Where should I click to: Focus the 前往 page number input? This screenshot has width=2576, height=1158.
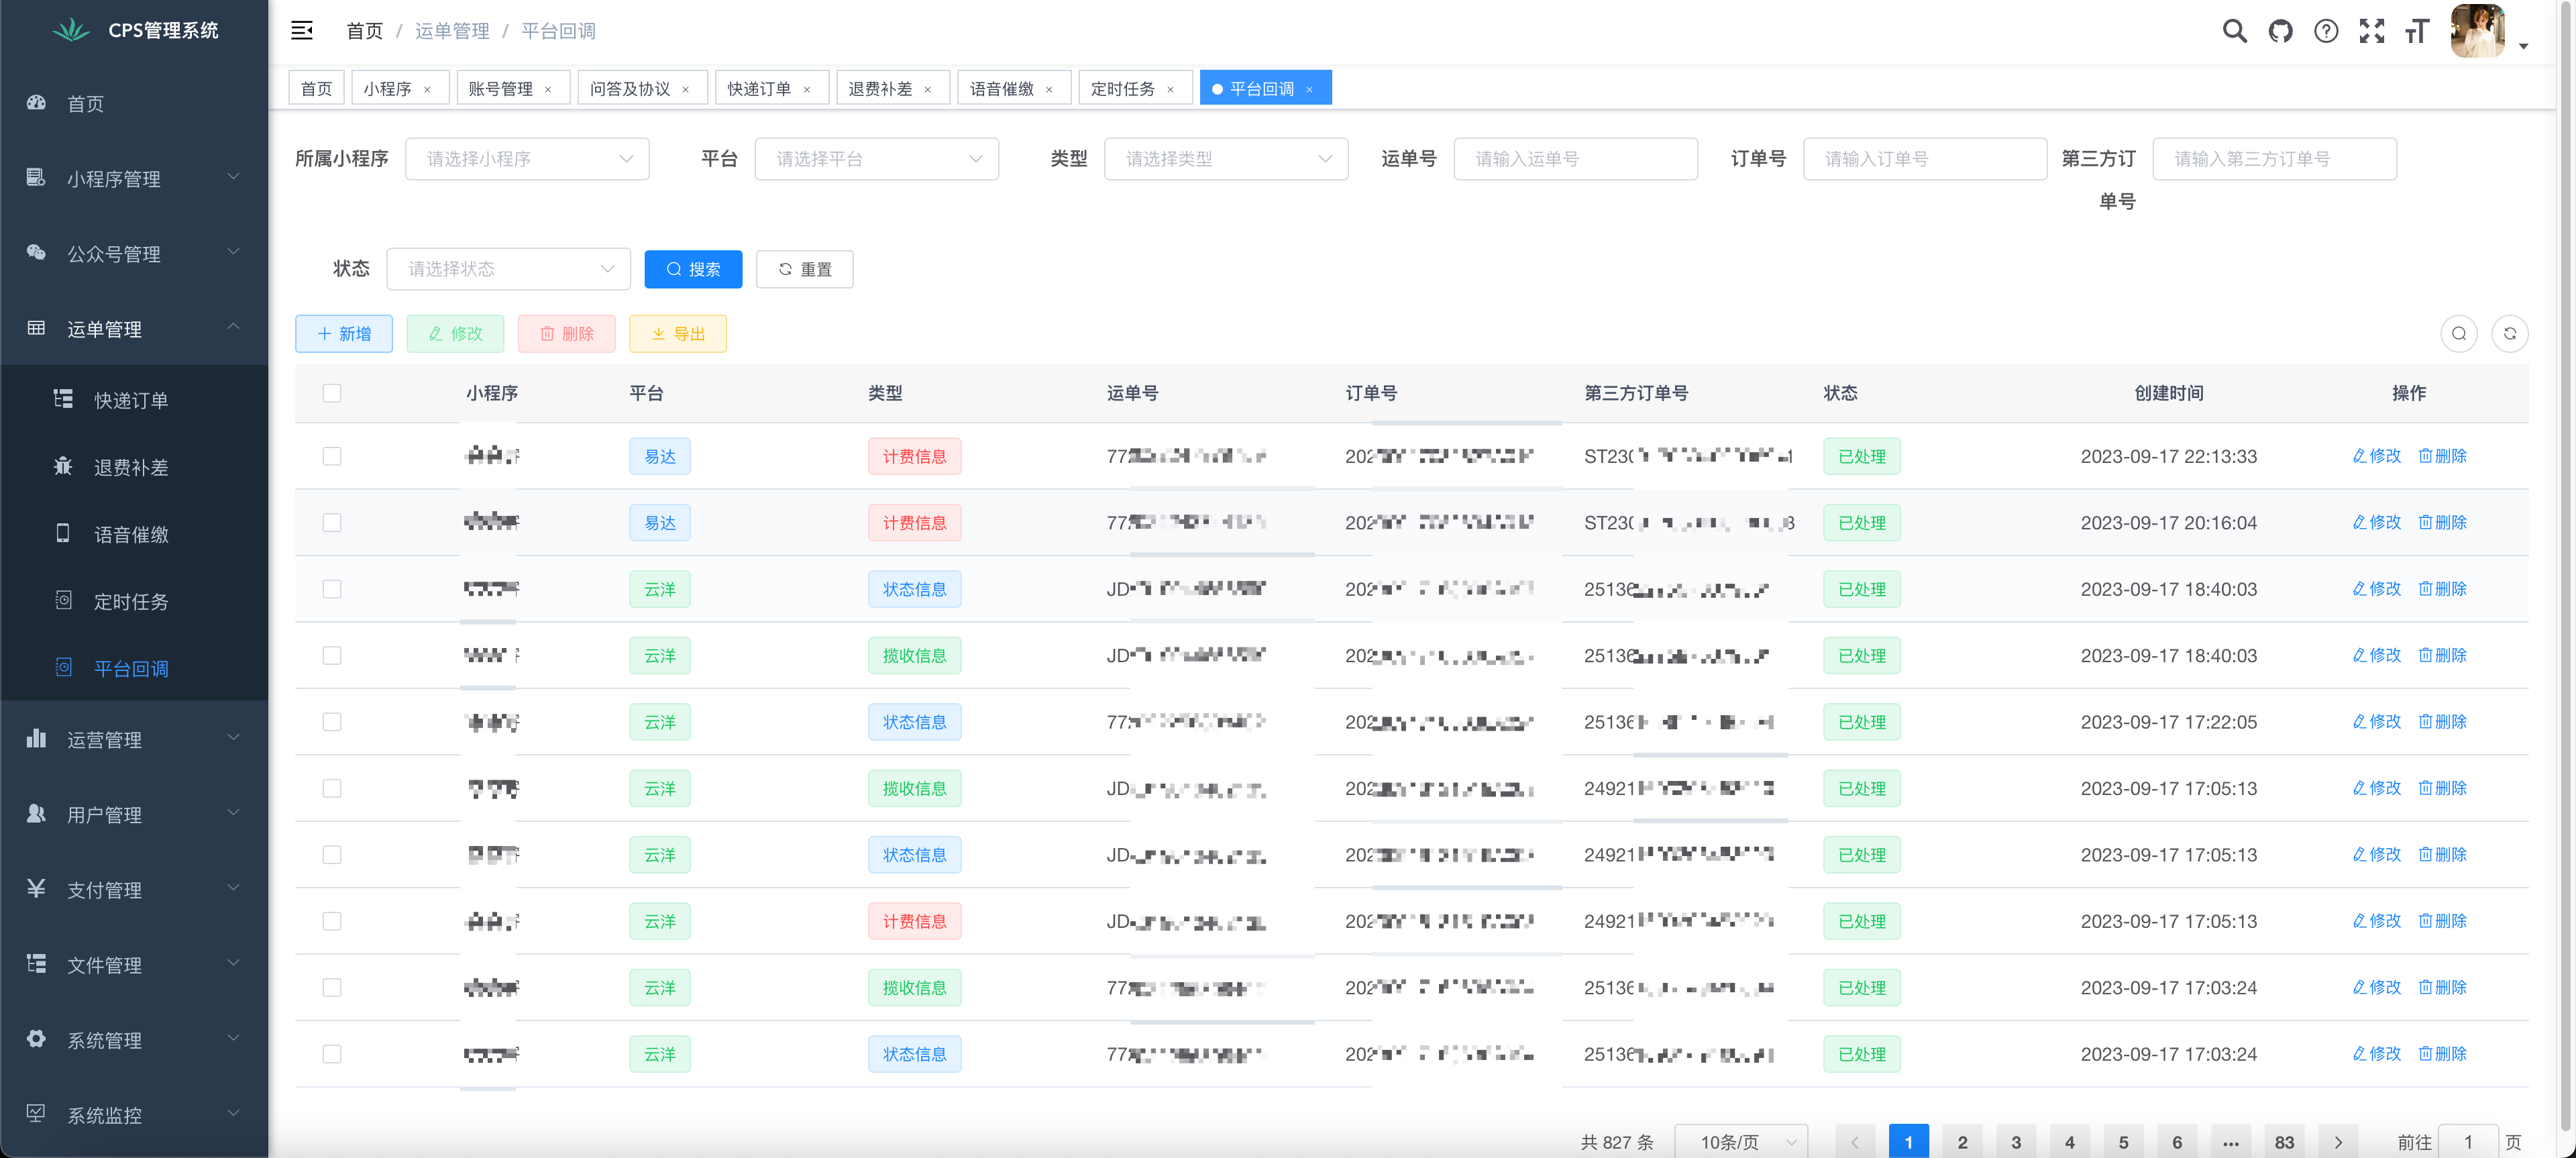2468,1142
